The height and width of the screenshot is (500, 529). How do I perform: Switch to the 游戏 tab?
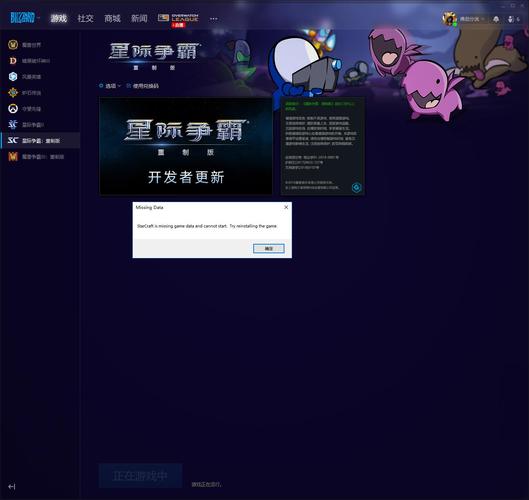[59, 18]
